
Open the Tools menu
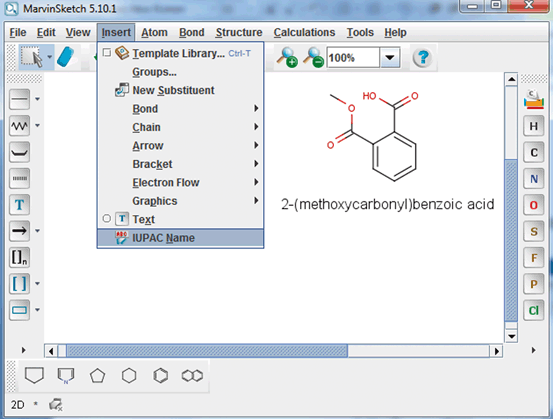click(x=360, y=32)
